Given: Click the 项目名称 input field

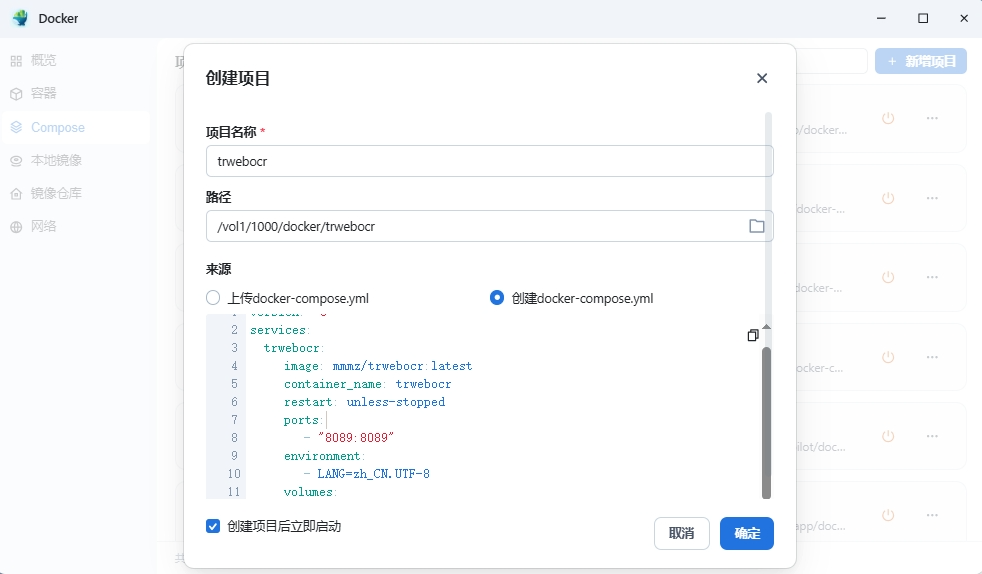Looking at the screenshot, I should coord(489,161).
